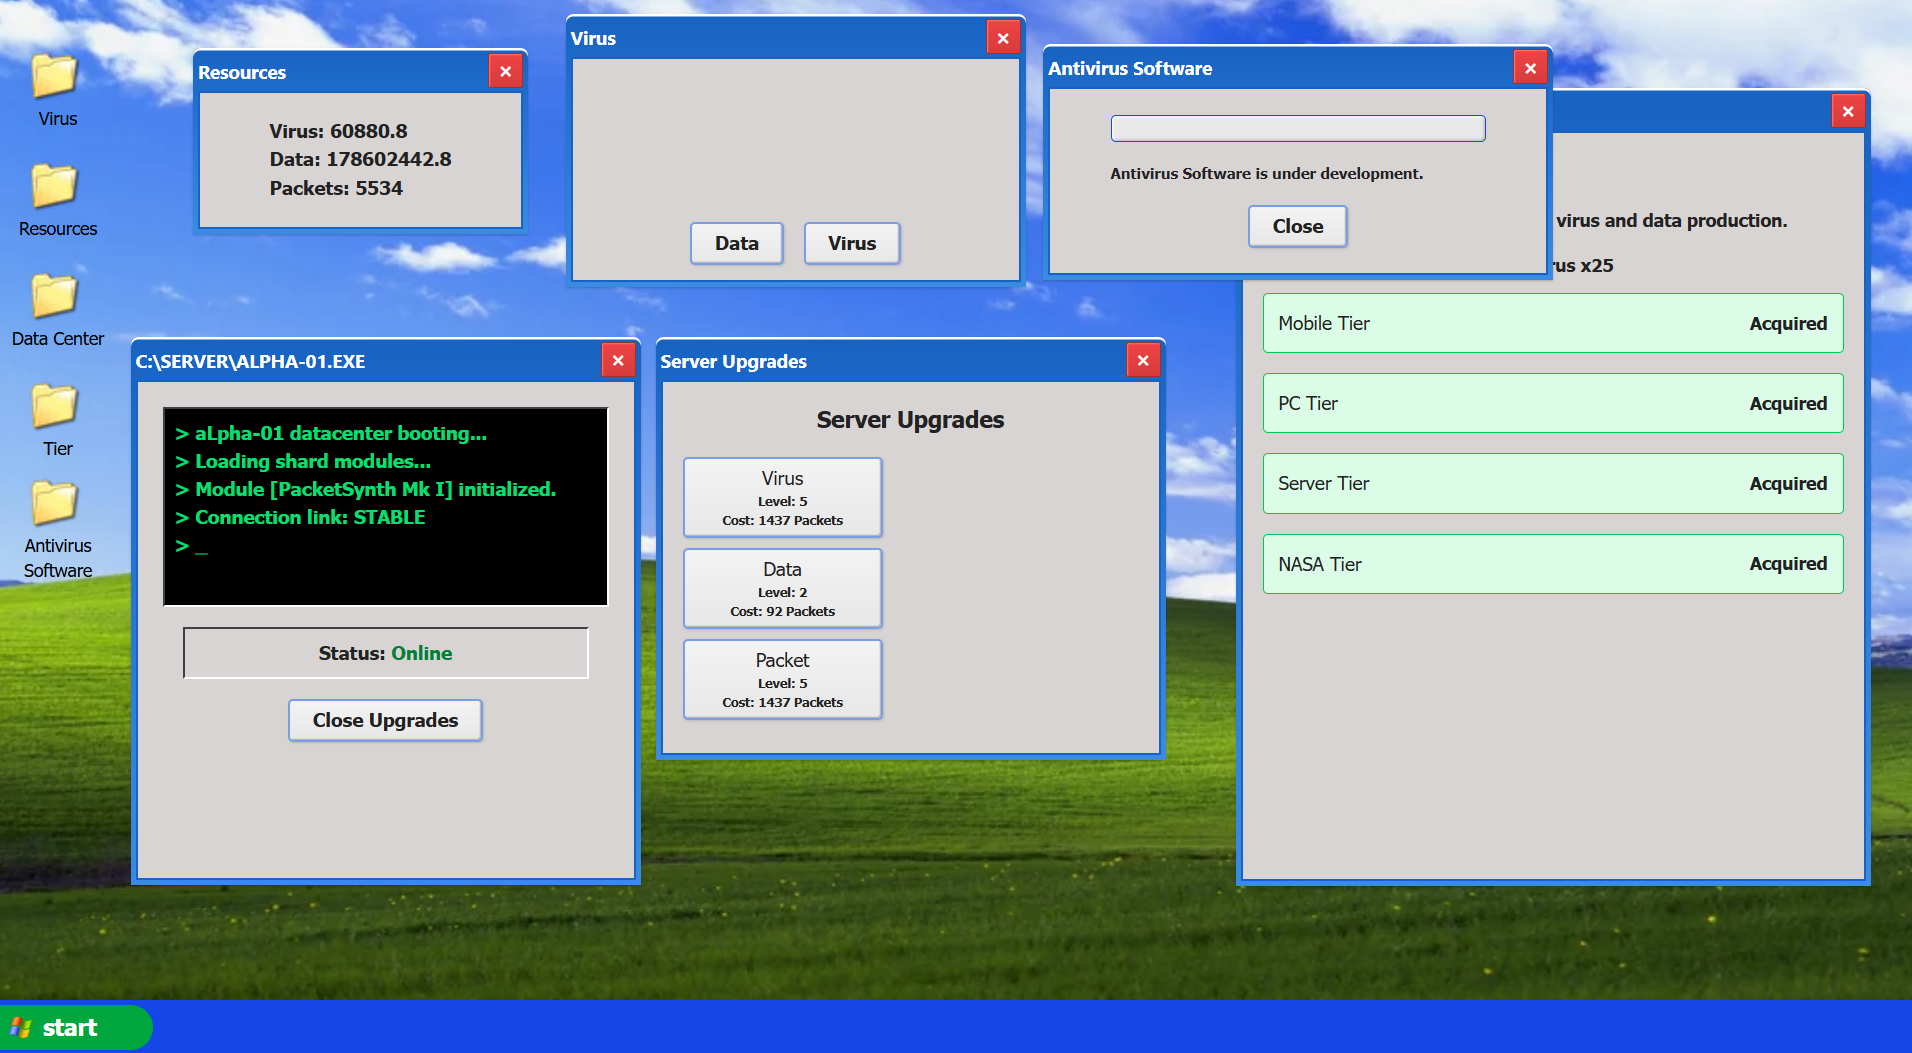The width and height of the screenshot is (1912, 1053).
Task: Click Close in Antivirus Software dialog
Action: pyautogui.click(x=1297, y=226)
